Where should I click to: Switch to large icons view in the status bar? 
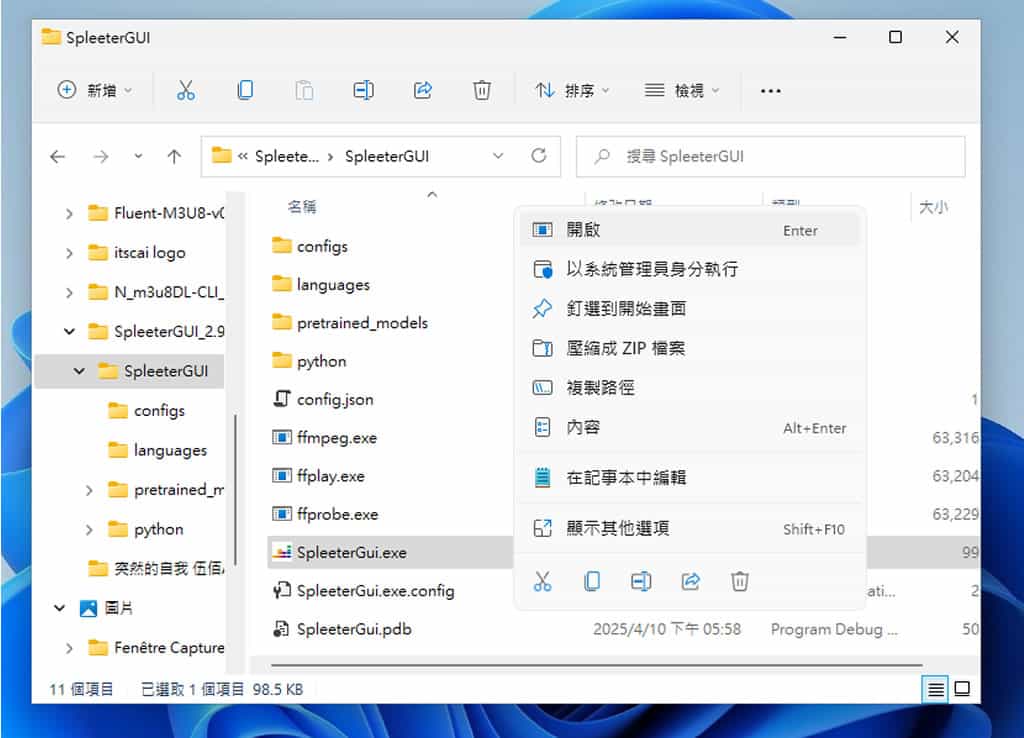[x=962, y=689]
